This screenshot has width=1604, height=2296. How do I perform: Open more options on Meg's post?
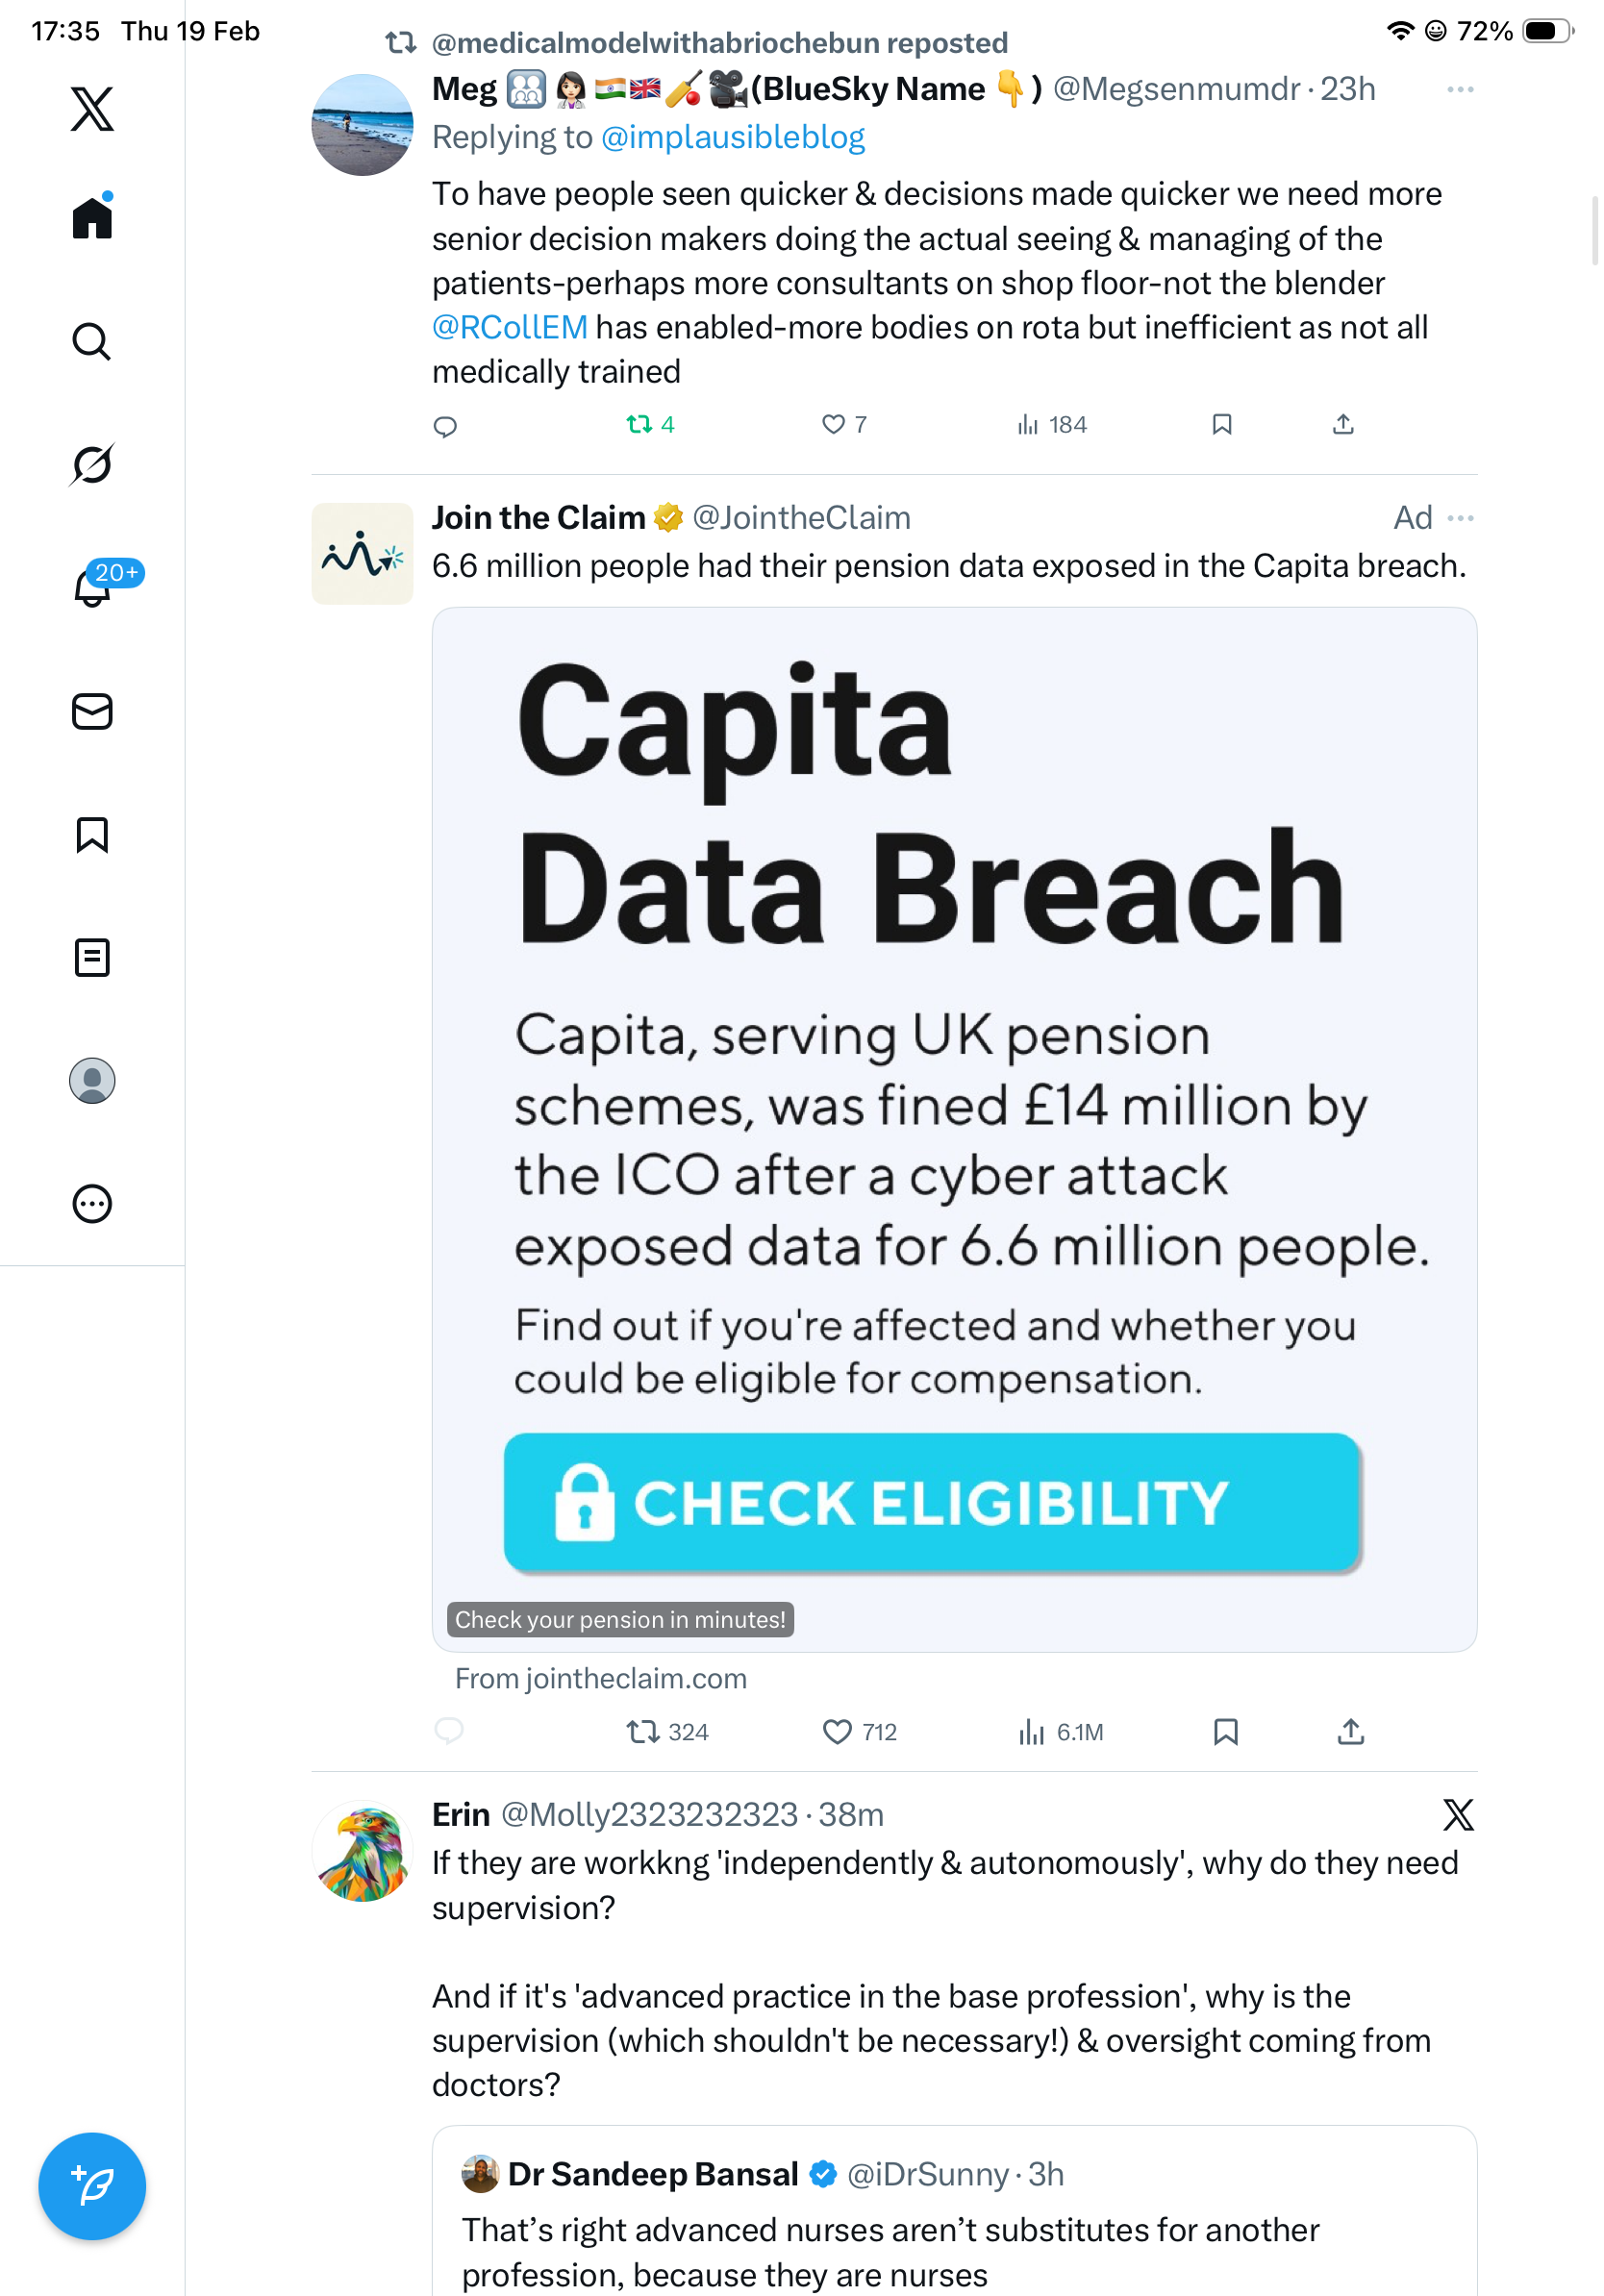(1459, 90)
